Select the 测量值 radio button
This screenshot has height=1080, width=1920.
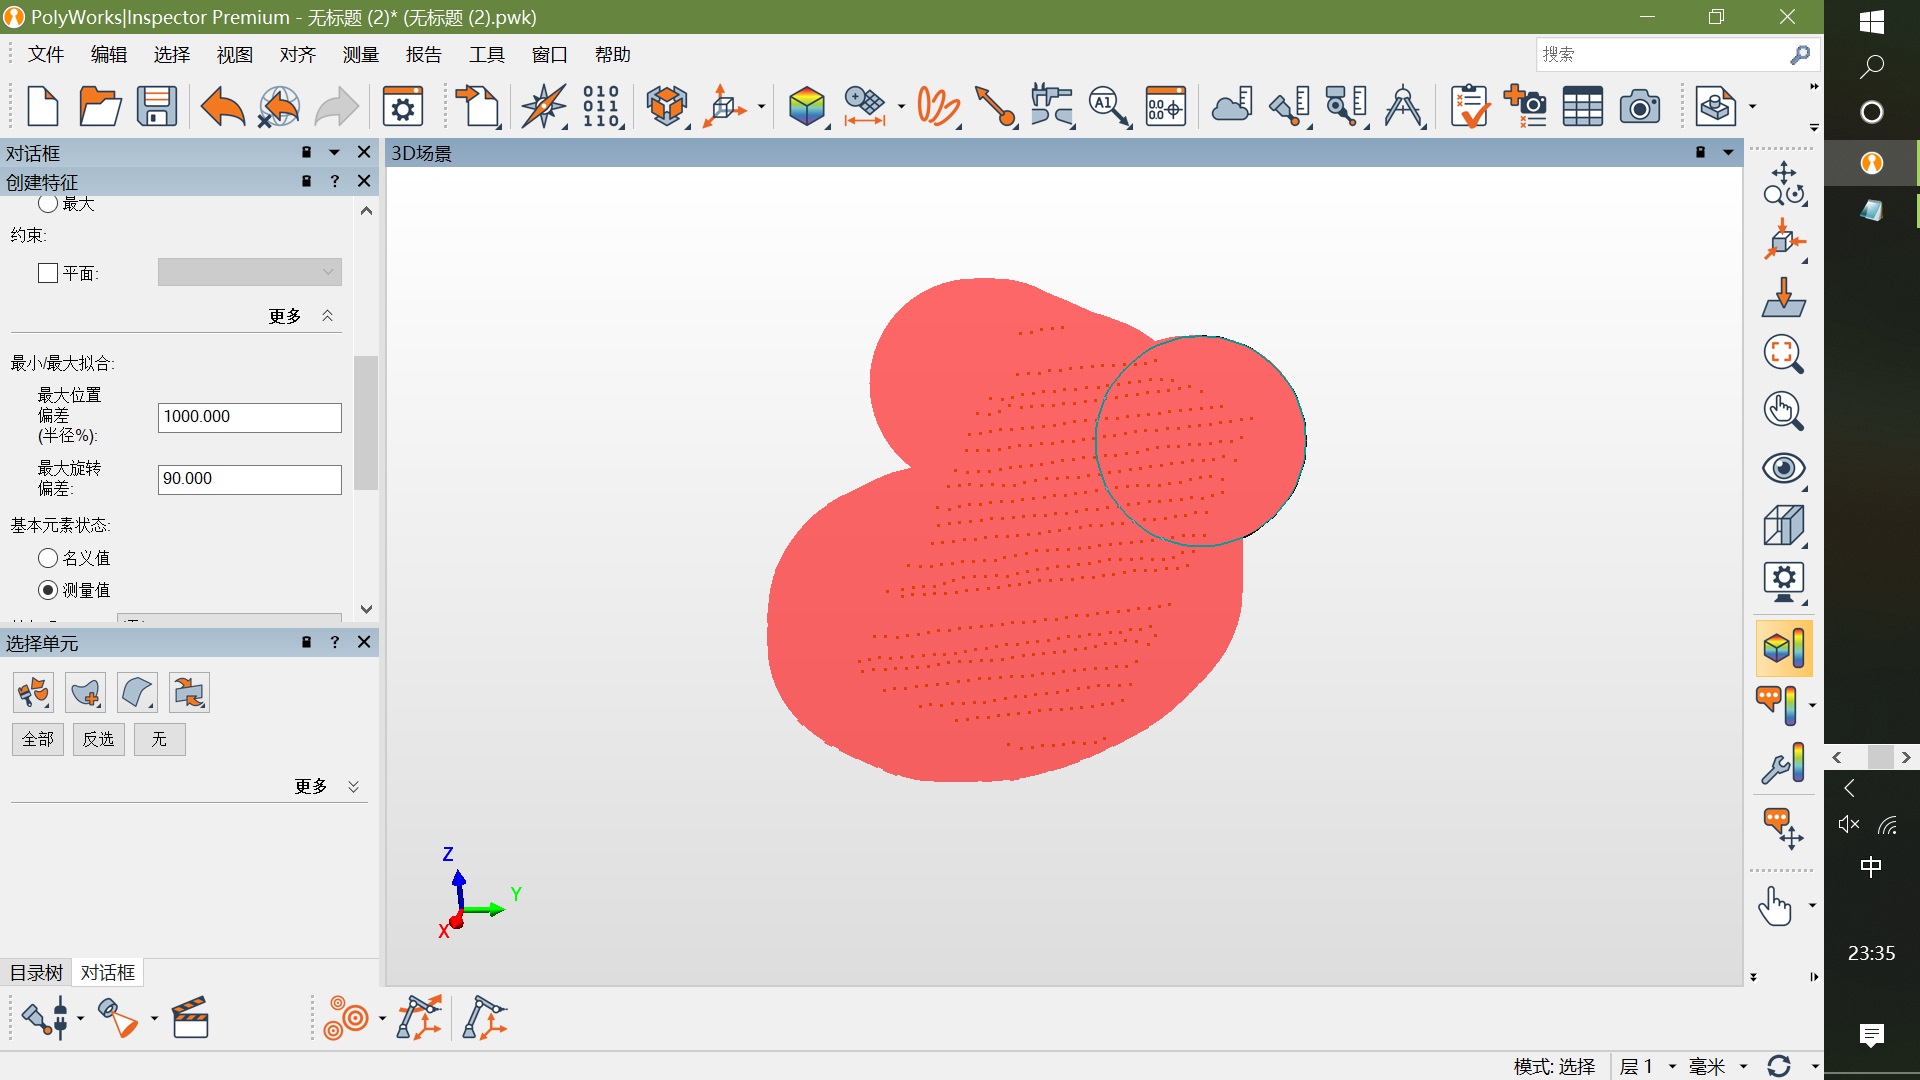[48, 590]
